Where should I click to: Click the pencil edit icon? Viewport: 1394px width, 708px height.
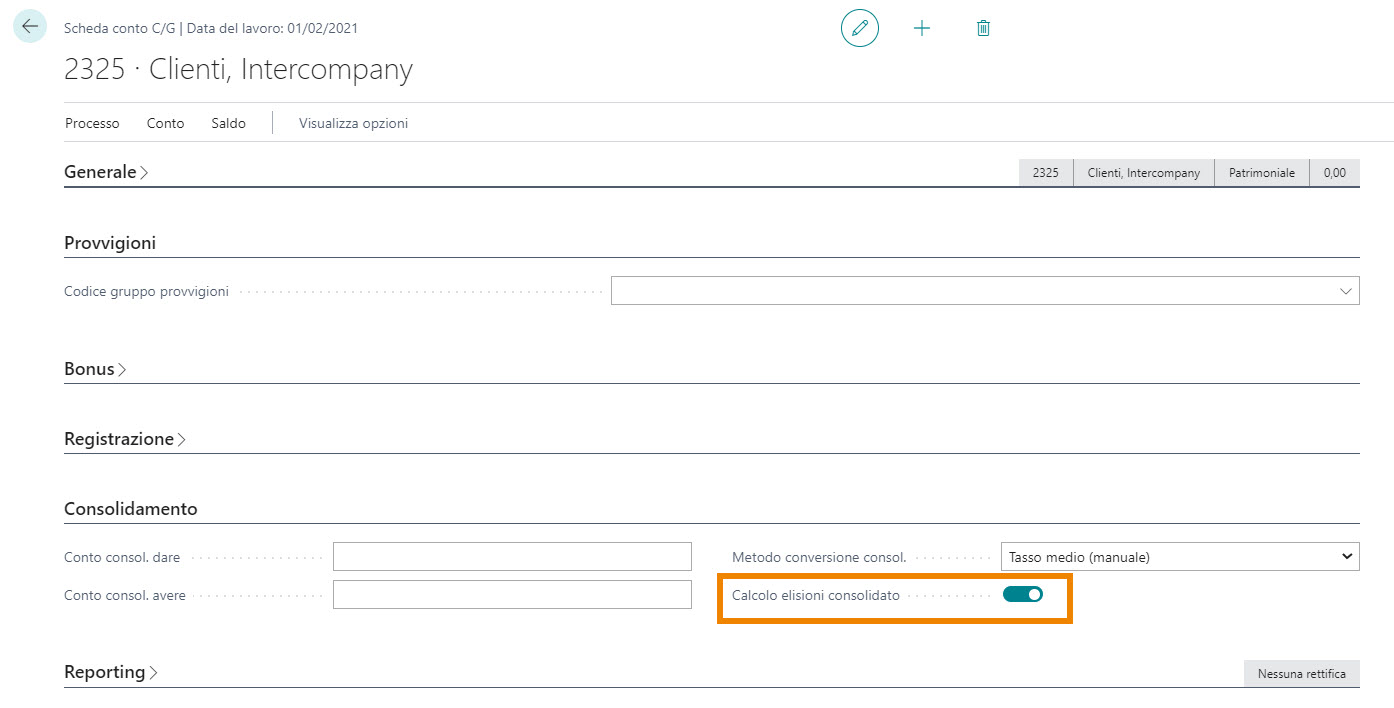pyautogui.click(x=859, y=28)
